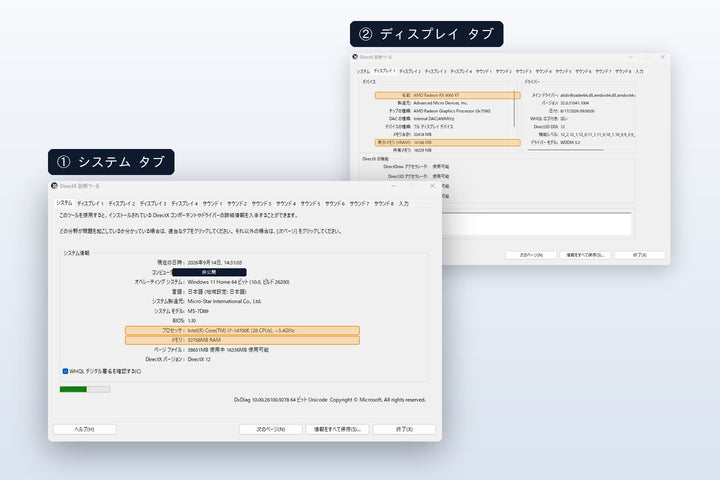This screenshot has width=720, height=480.
Task: Click AMD Radeon Graphics Processor chip type value
Action: (x=452, y=111)
